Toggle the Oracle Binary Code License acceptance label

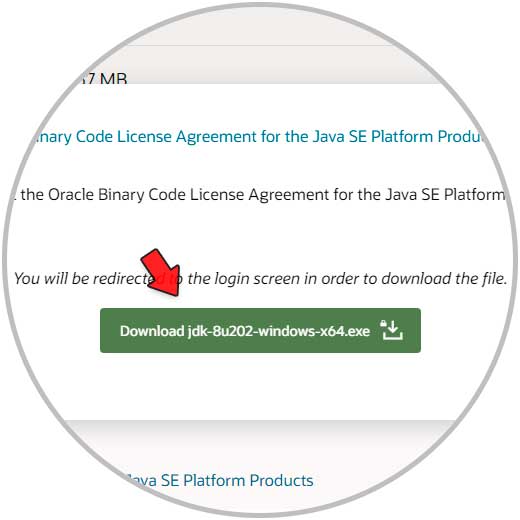[x=260, y=195]
